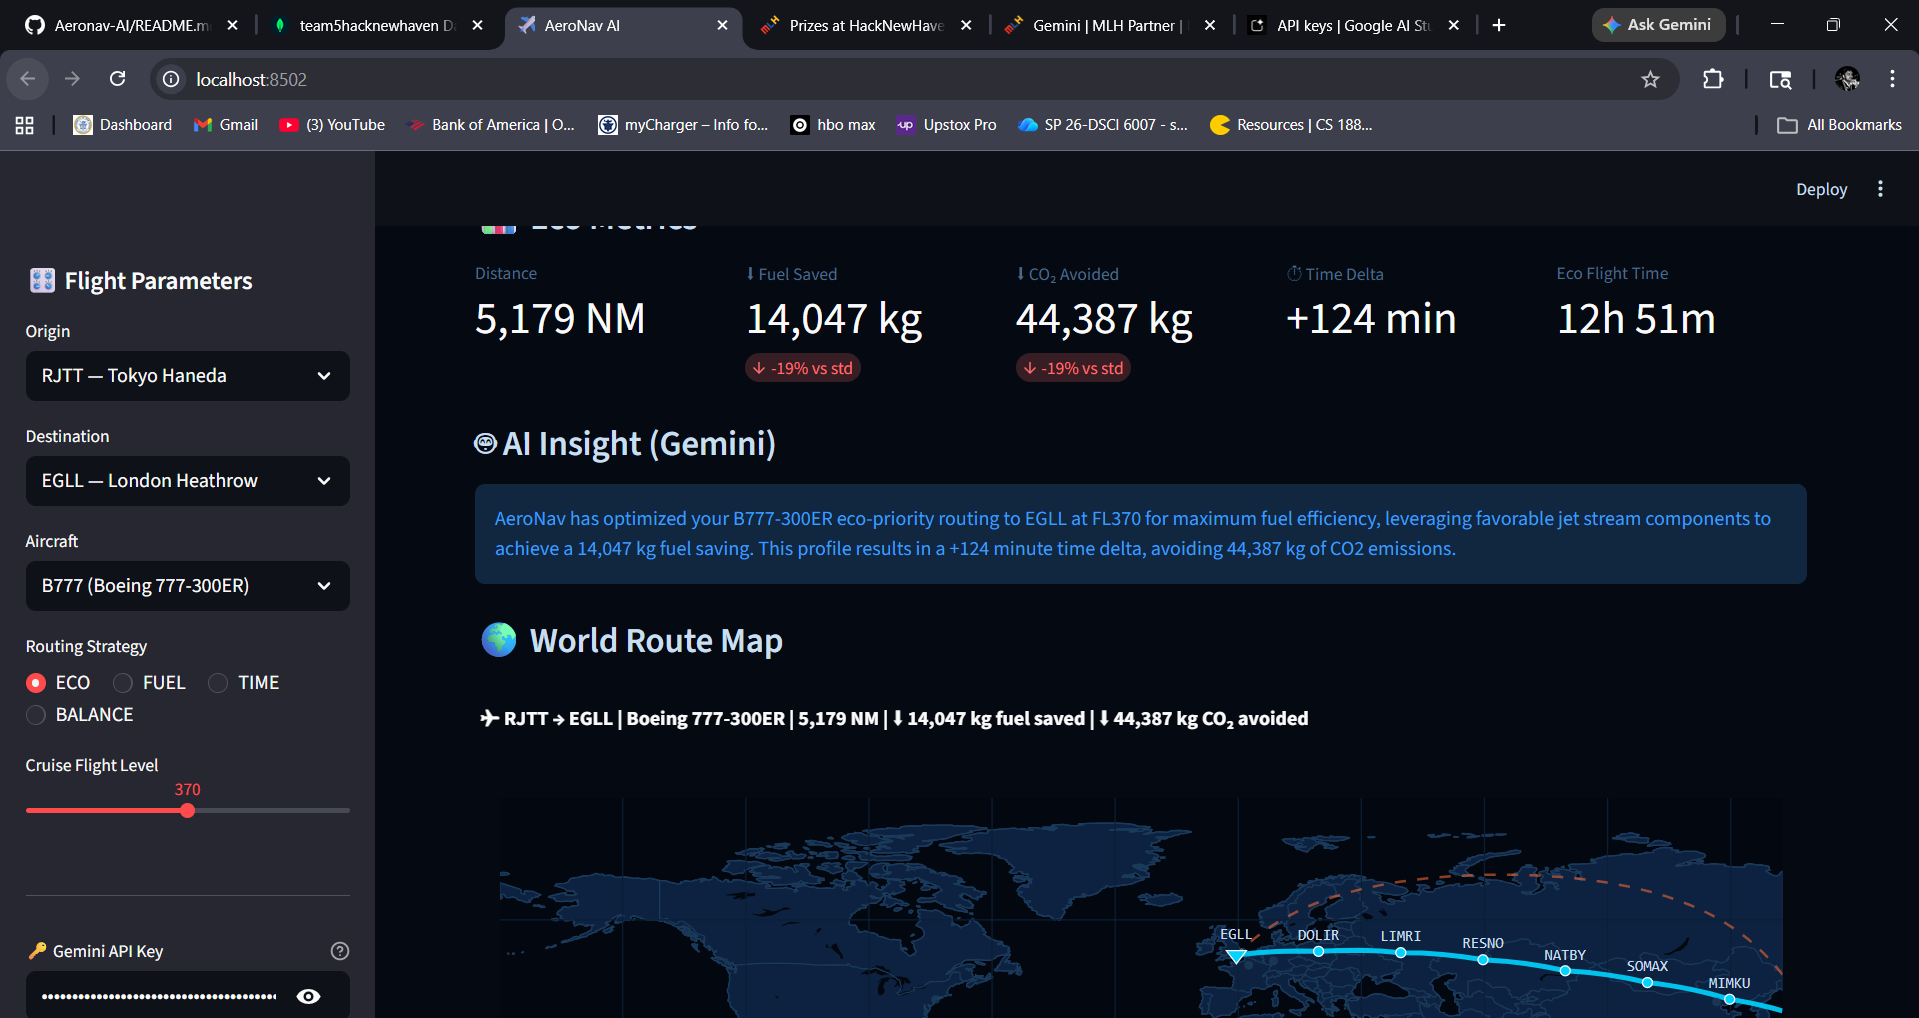Viewport: 1919px width, 1018px height.
Task: Click the Eco Flight Time 12h 51m
Action: pos(1636,319)
